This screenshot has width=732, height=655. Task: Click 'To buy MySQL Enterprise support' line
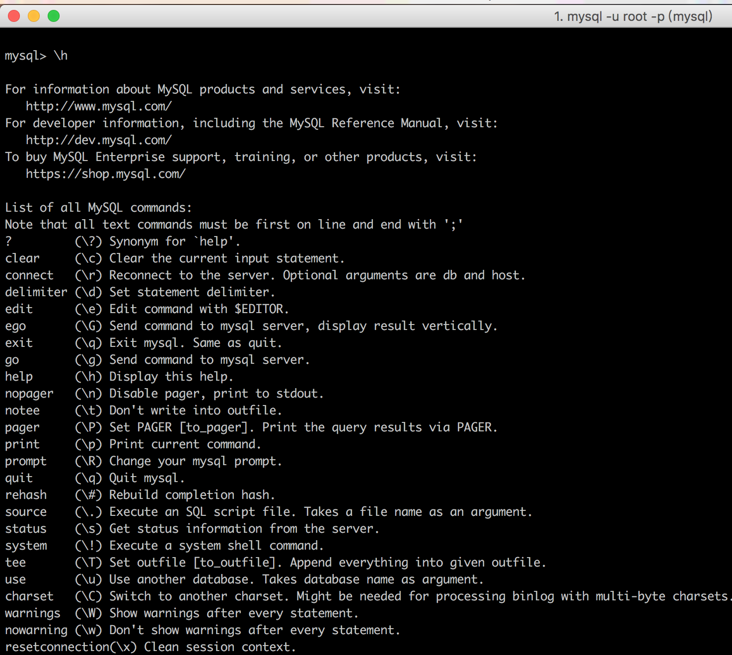(x=241, y=157)
